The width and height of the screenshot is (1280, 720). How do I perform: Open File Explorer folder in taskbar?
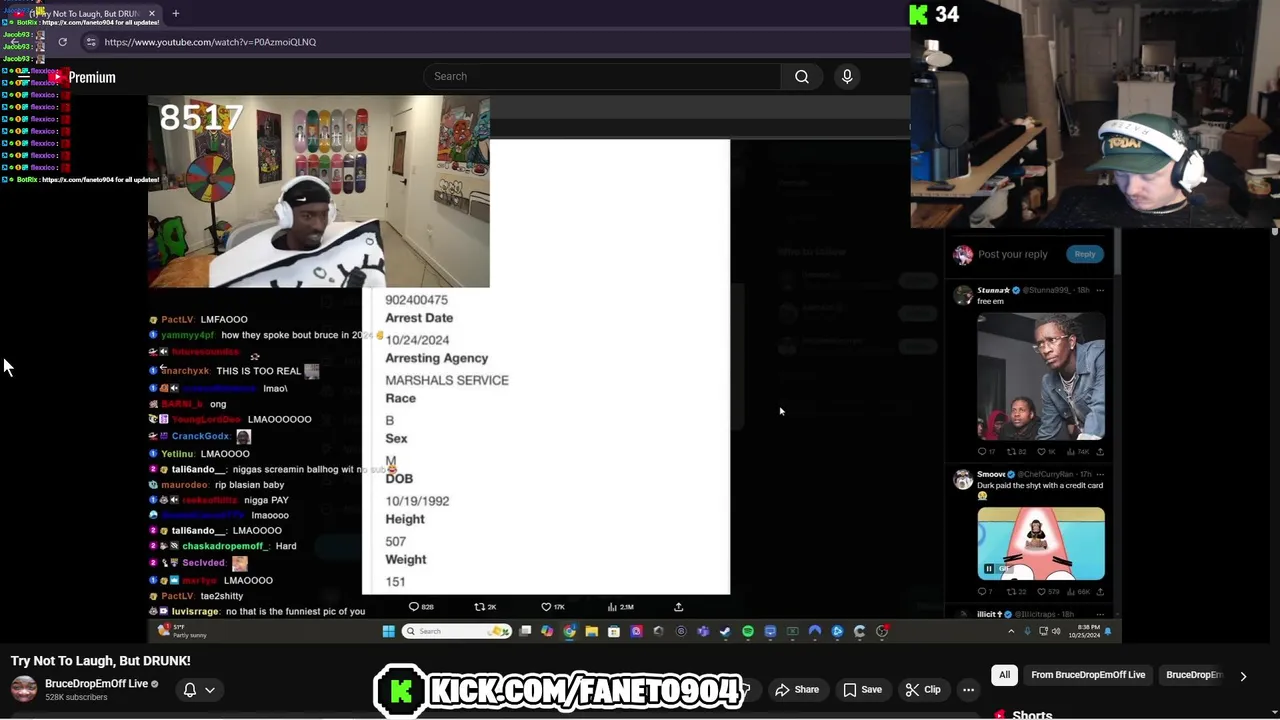(592, 631)
